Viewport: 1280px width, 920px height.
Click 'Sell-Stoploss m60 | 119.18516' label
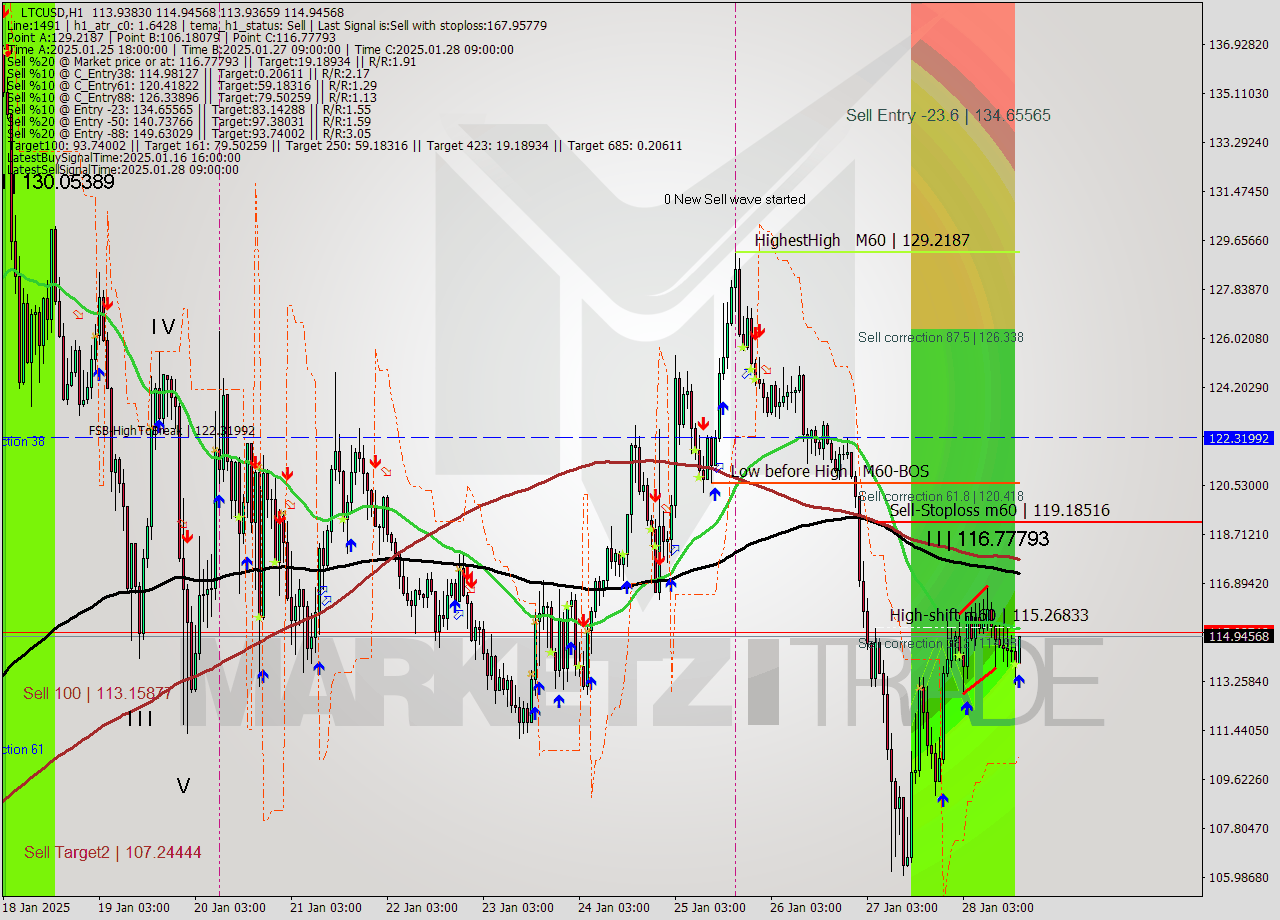(x=999, y=510)
